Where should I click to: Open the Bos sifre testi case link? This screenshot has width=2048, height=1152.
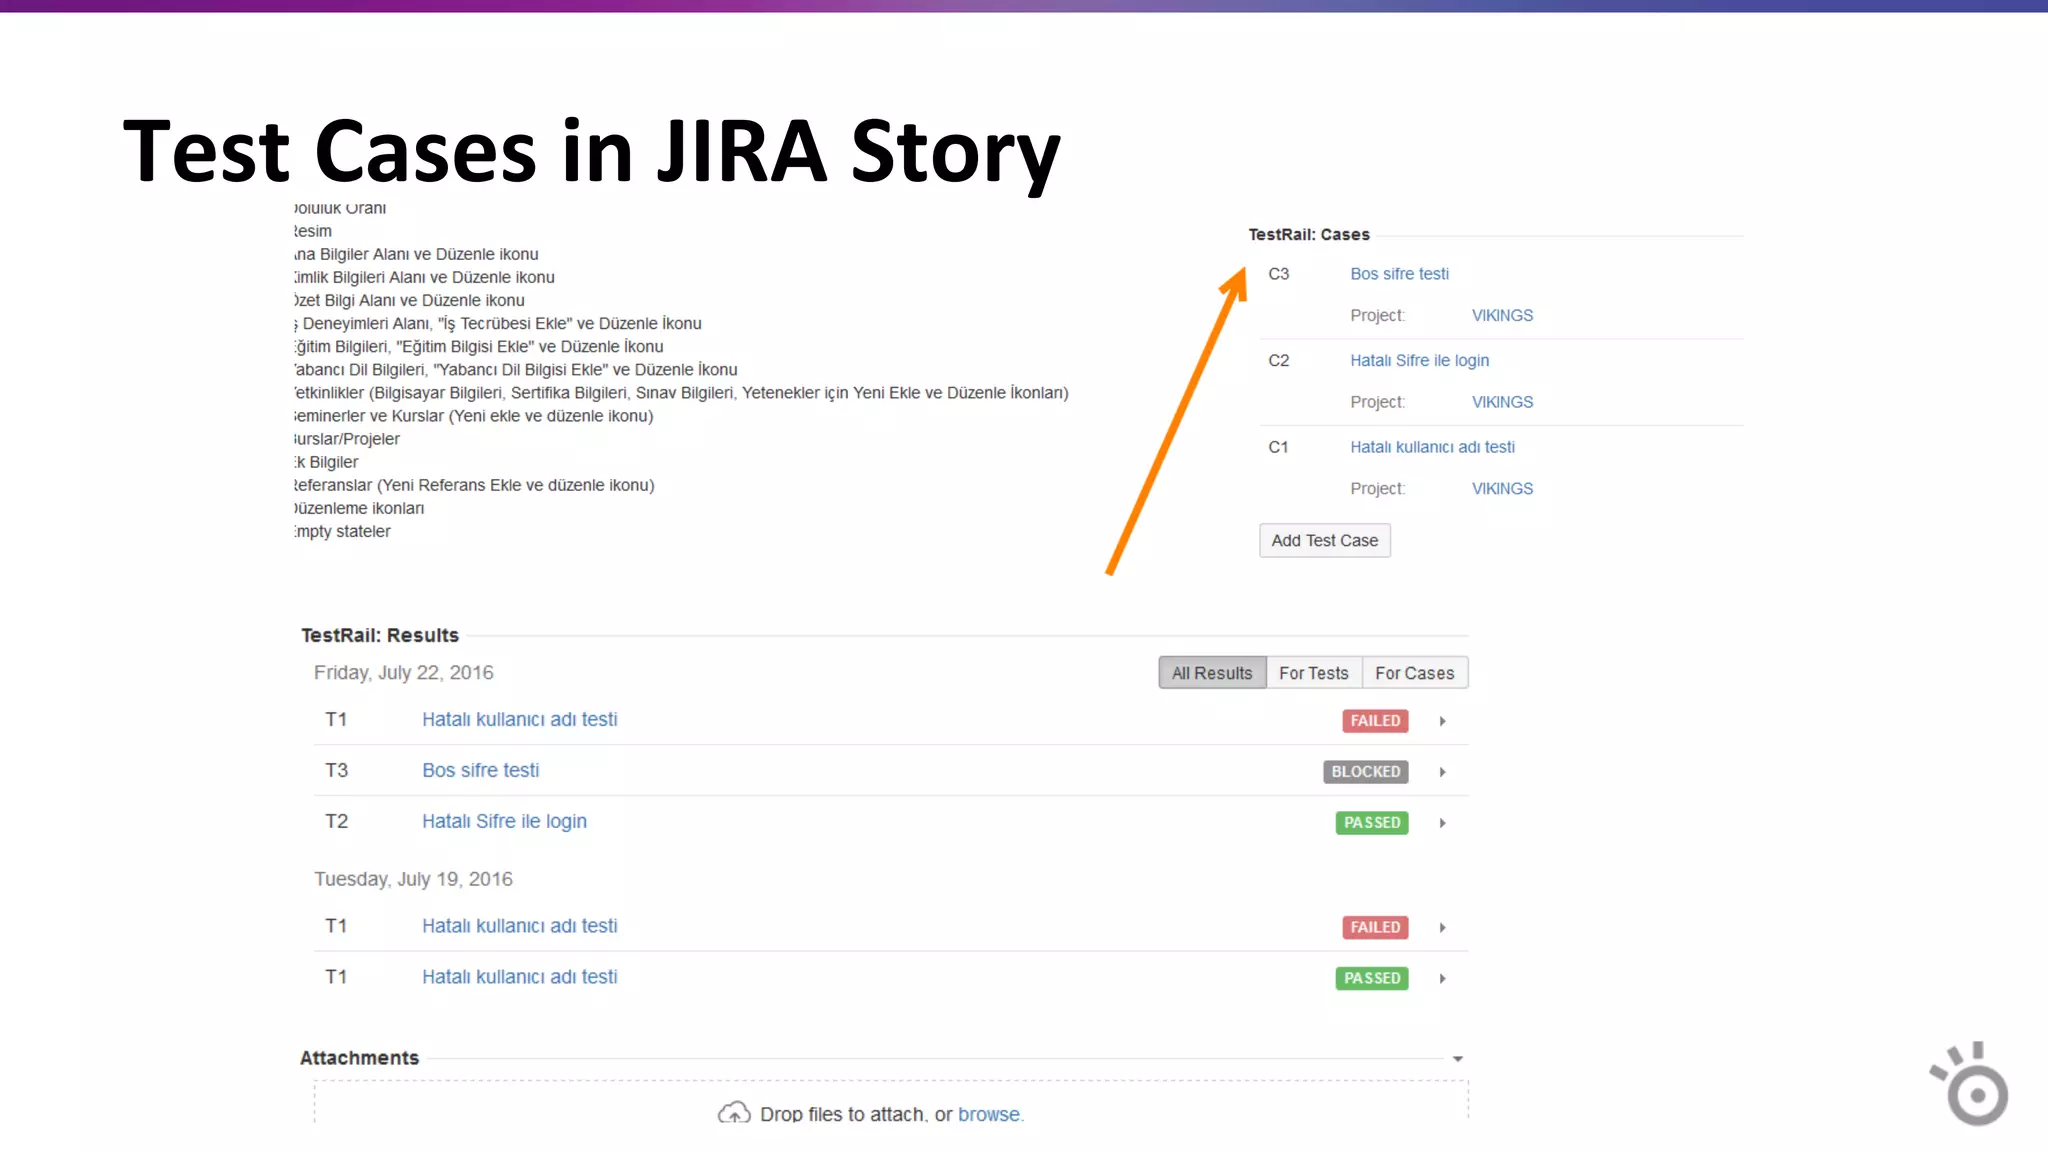(x=1399, y=274)
